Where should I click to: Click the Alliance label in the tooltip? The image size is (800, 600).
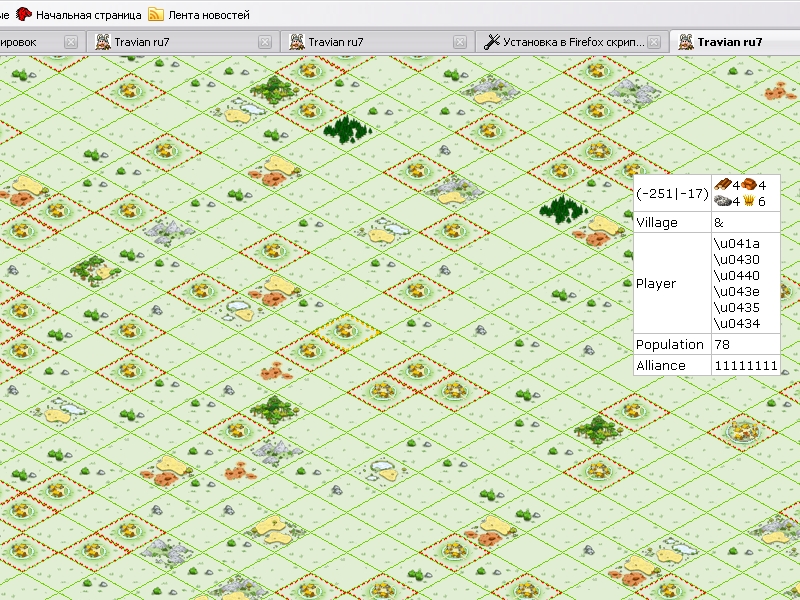(661, 366)
